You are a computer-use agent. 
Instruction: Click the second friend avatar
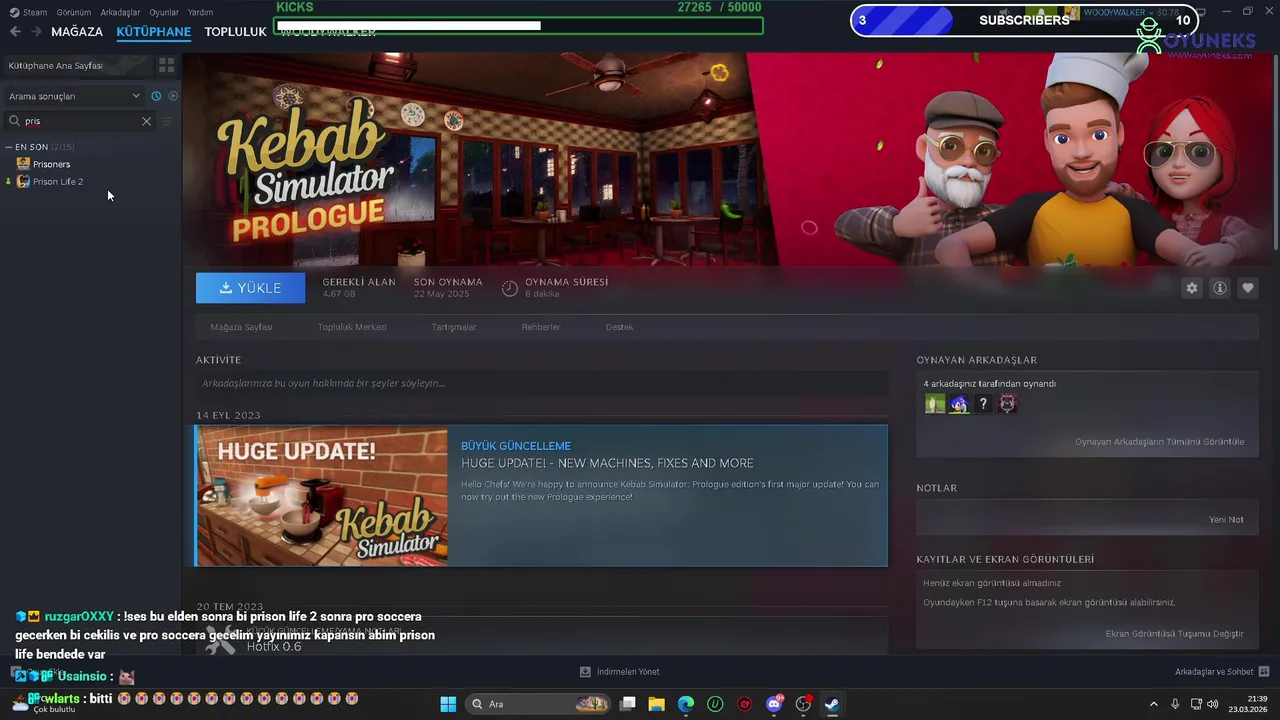pos(959,404)
